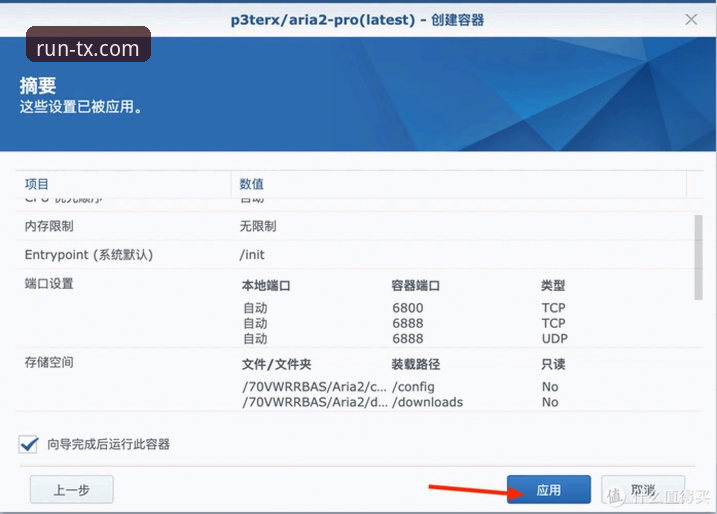Click container port 6888 on the UDP row
Viewport: 717px width, 514px height.
pos(407,338)
